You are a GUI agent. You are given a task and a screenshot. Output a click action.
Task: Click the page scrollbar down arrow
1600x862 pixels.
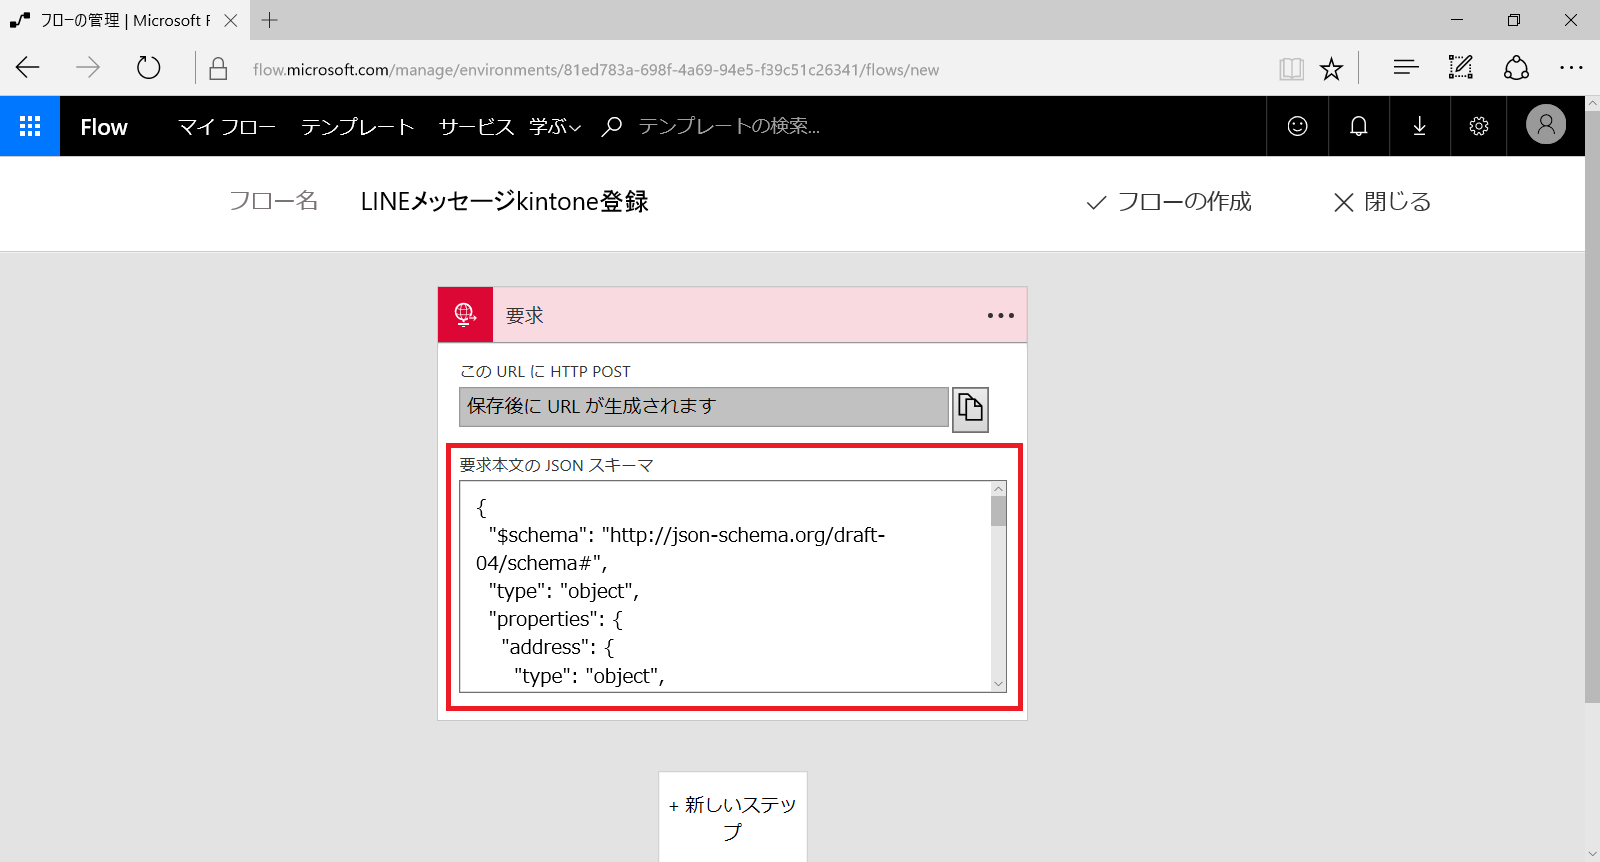point(1592,854)
